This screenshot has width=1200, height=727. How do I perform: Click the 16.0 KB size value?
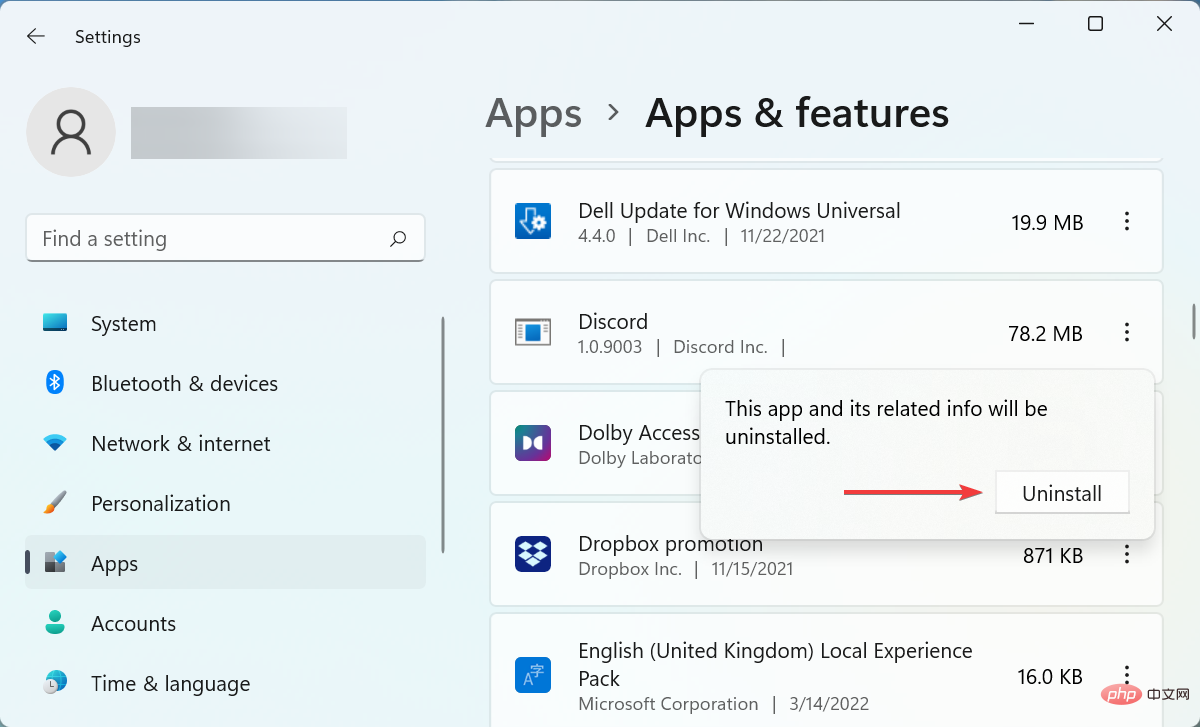(1051, 678)
